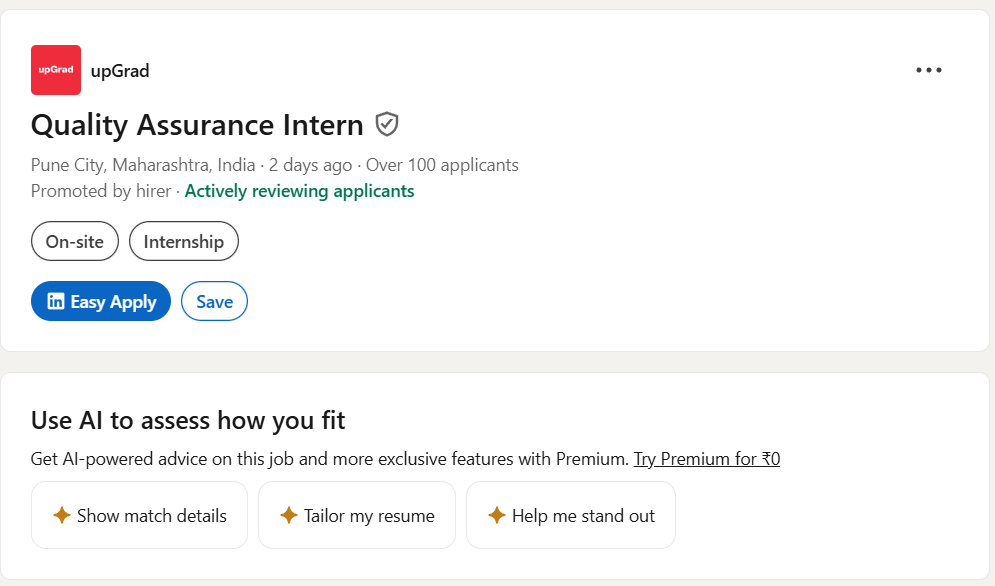
Task: Click the LinkedIn logo on Easy Apply
Action: pyautogui.click(x=56, y=301)
